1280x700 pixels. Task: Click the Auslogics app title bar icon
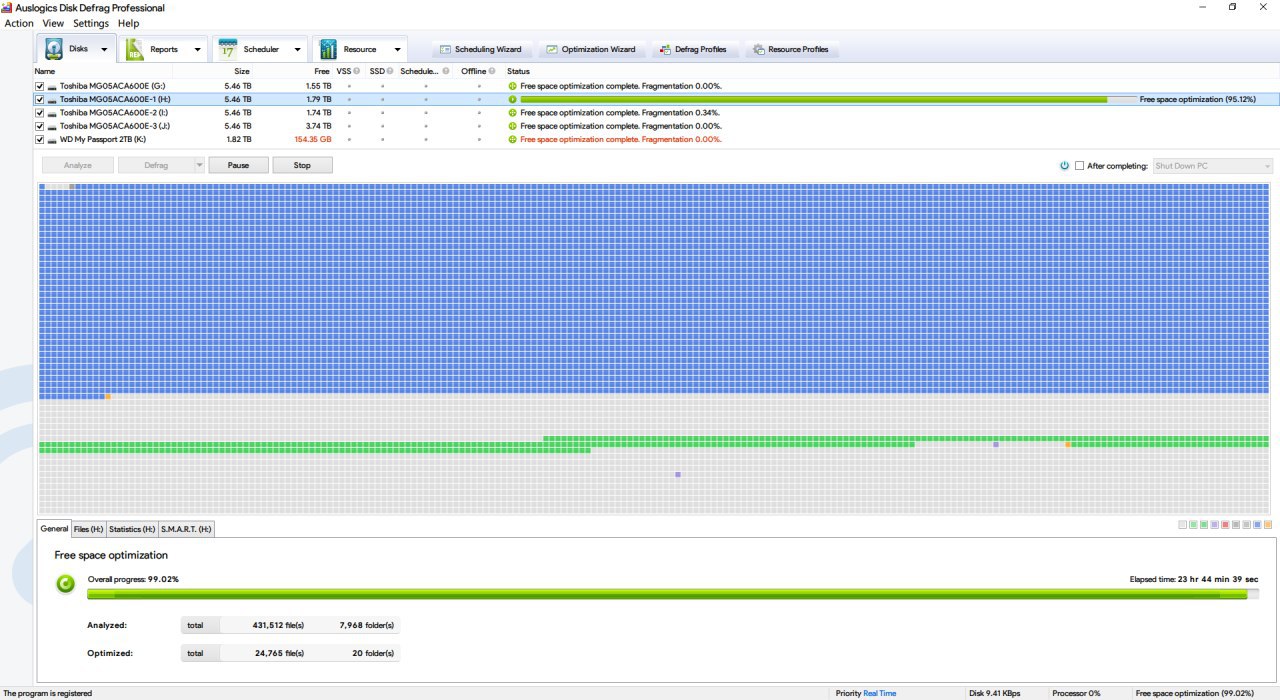7,7
